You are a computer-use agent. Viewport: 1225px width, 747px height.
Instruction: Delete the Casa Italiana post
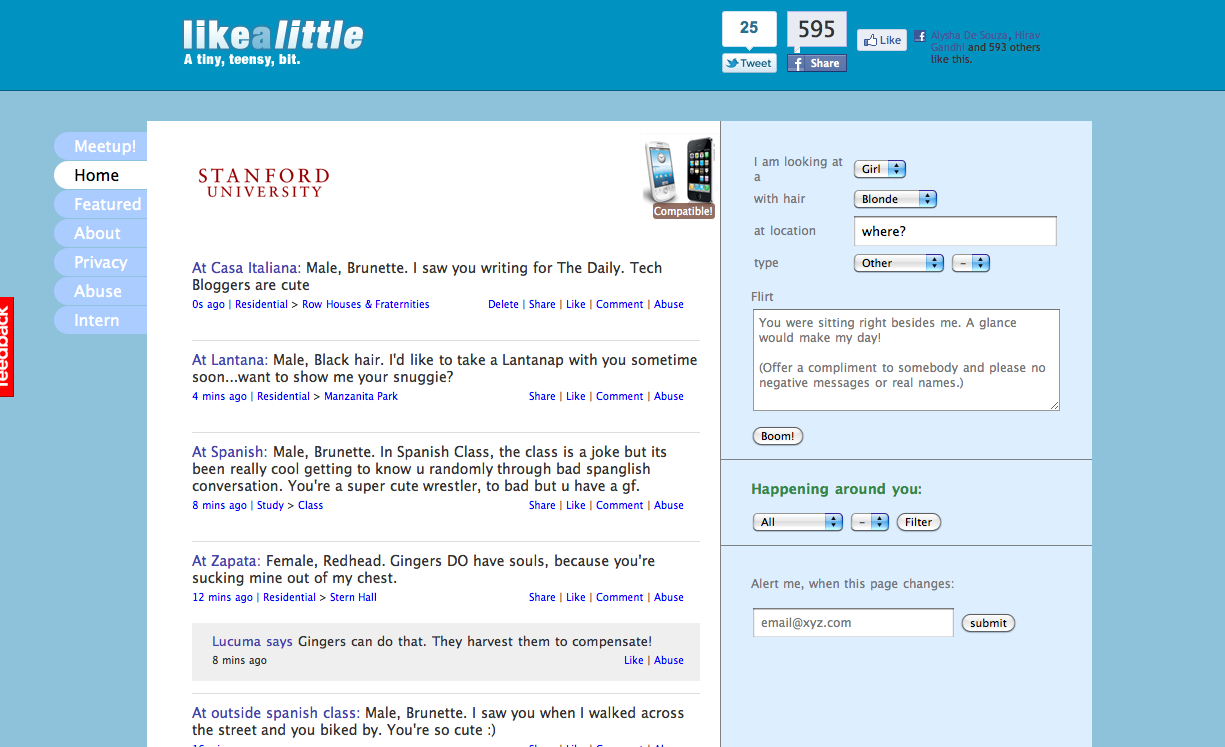pyautogui.click(x=503, y=304)
